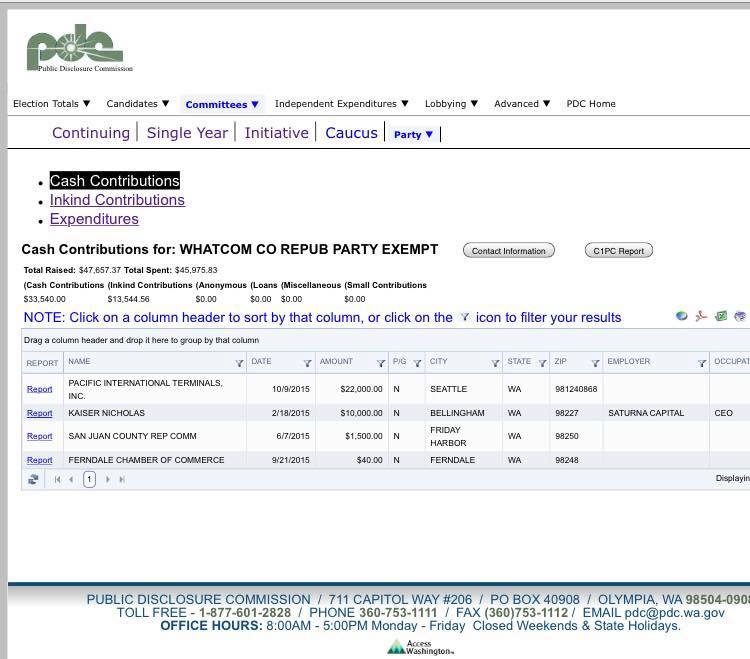The image size is (750, 659).
Task: Open the C1PC Report button
Action: pyautogui.click(x=618, y=251)
